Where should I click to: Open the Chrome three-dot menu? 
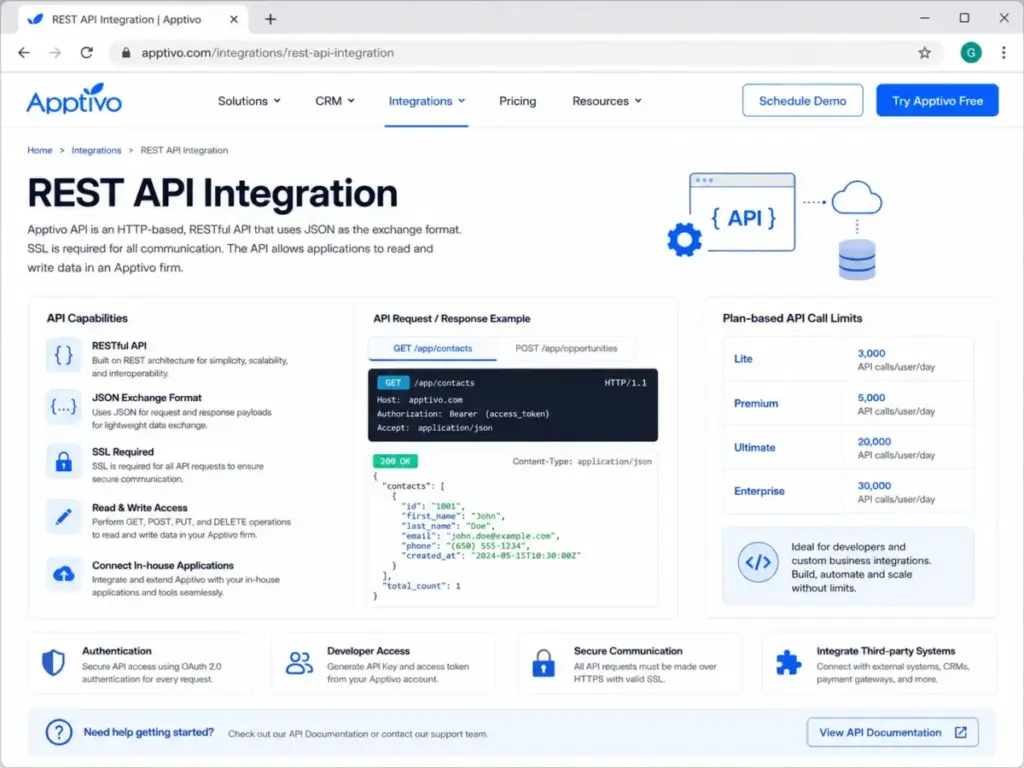coord(1004,53)
